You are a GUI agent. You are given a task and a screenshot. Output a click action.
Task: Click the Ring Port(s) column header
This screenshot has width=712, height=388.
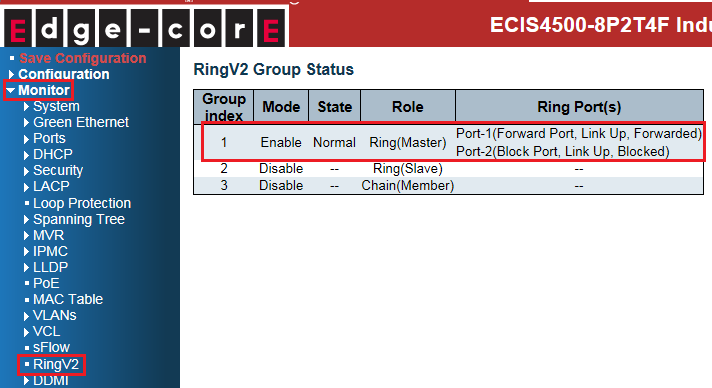579,107
